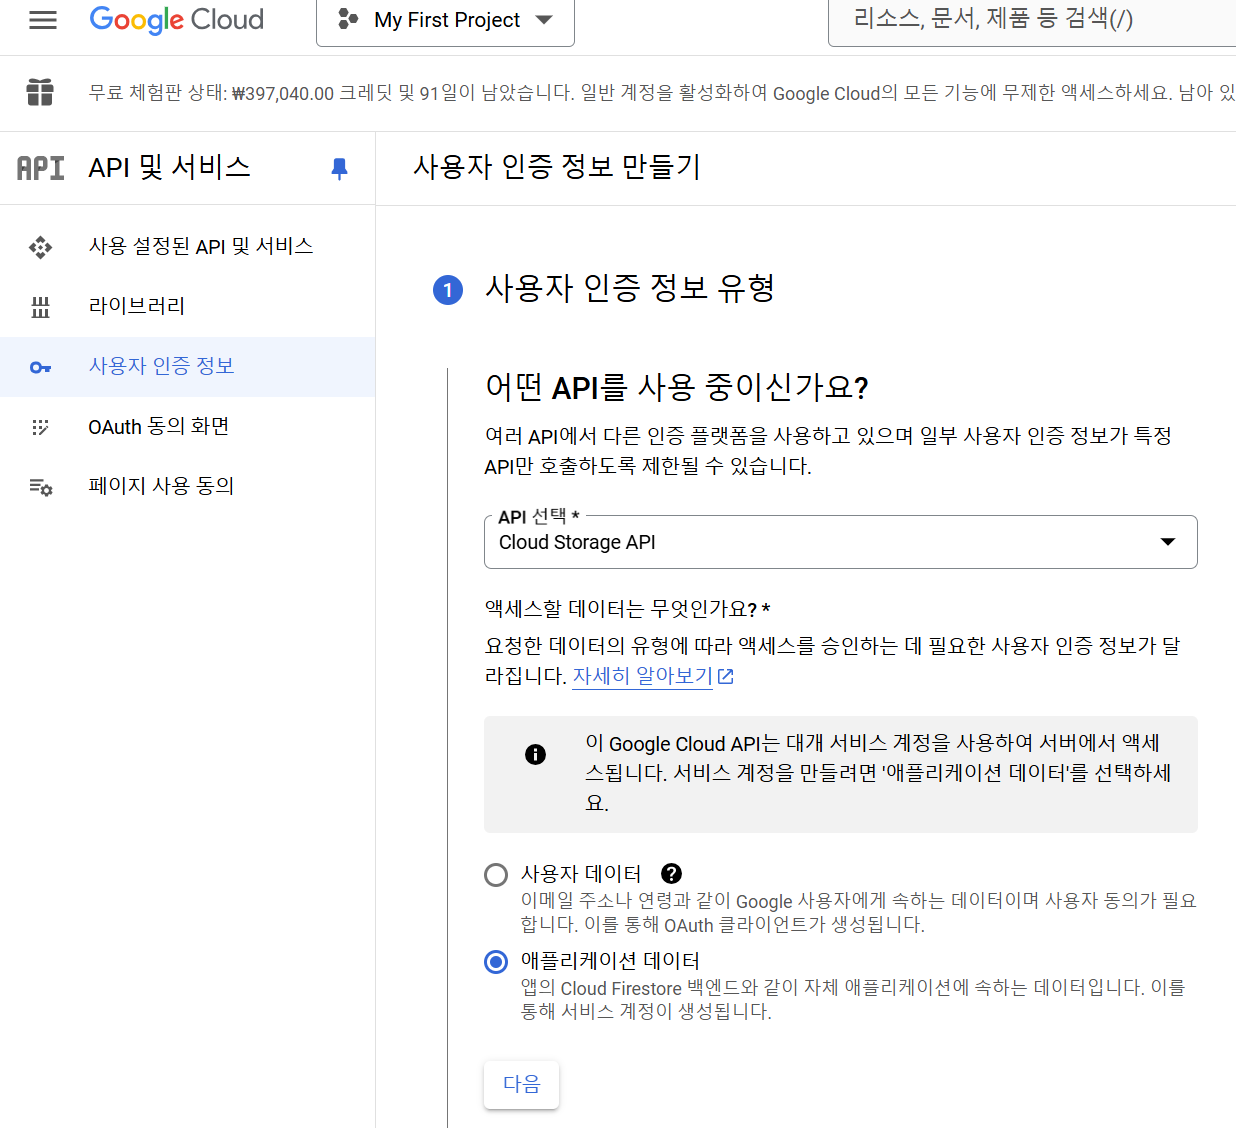
Task: Open 페이지 사용 동의
Action: pyautogui.click(x=188, y=486)
